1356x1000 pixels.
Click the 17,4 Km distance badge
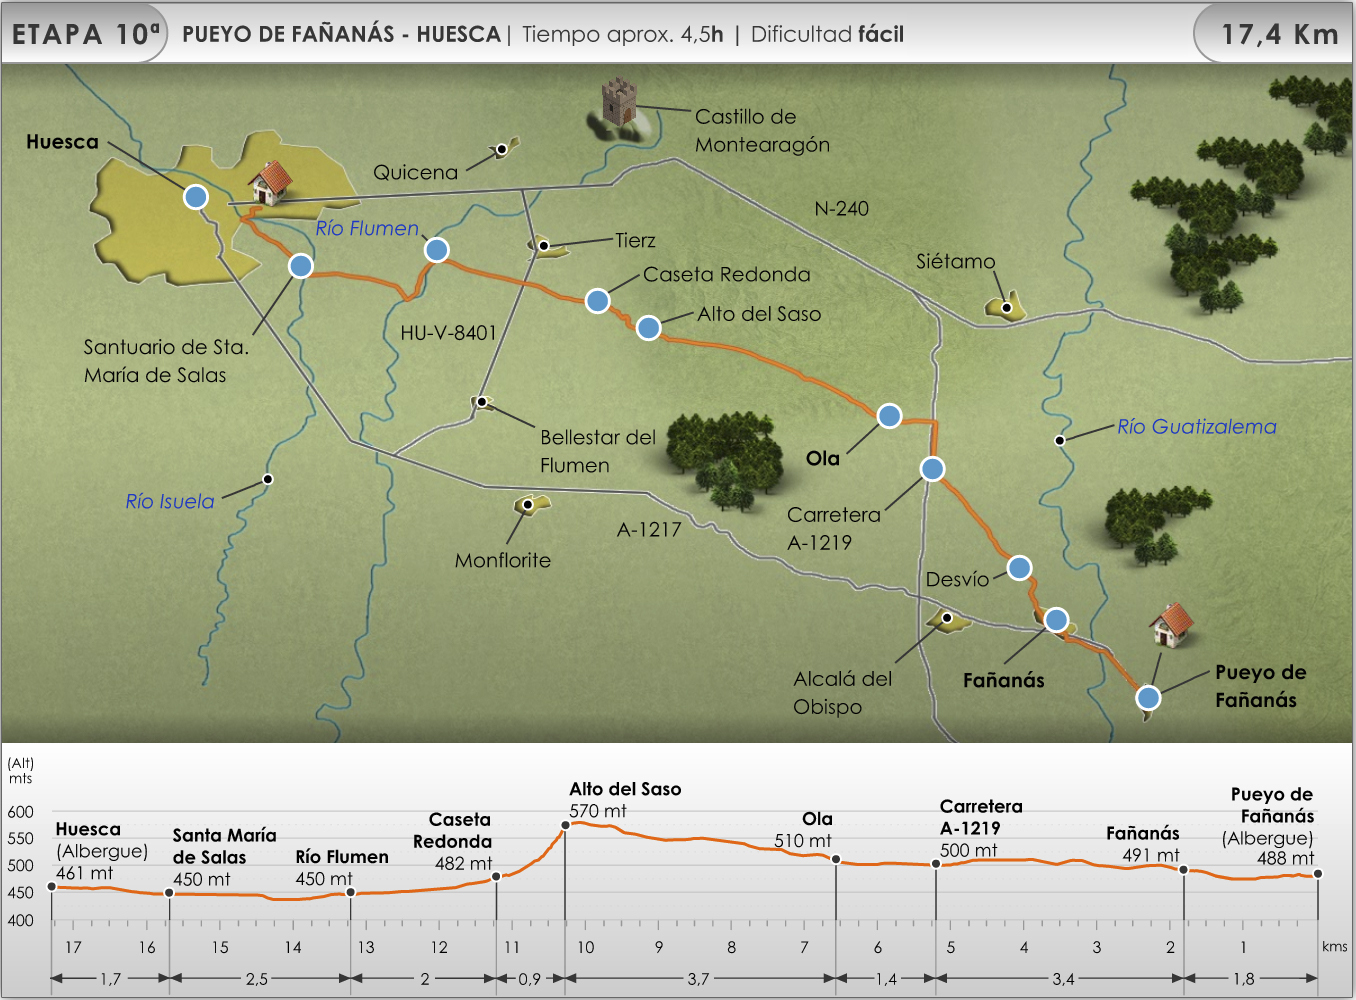point(1278,35)
